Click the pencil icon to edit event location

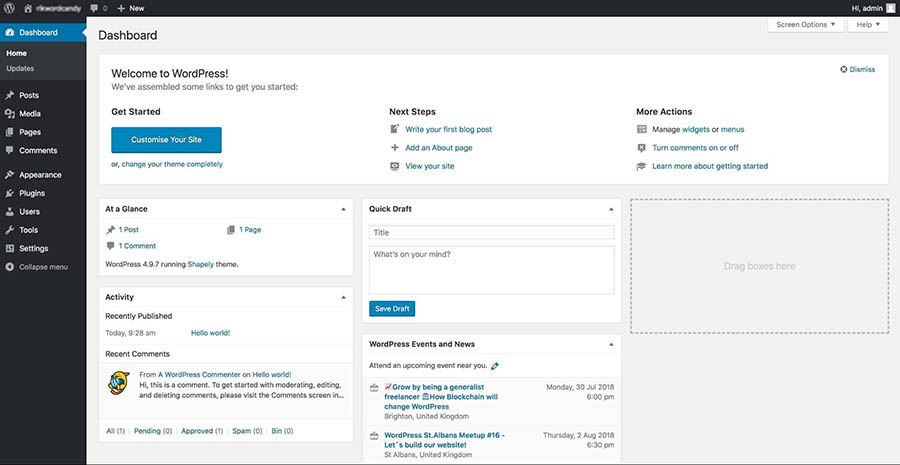click(x=495, y=366)
